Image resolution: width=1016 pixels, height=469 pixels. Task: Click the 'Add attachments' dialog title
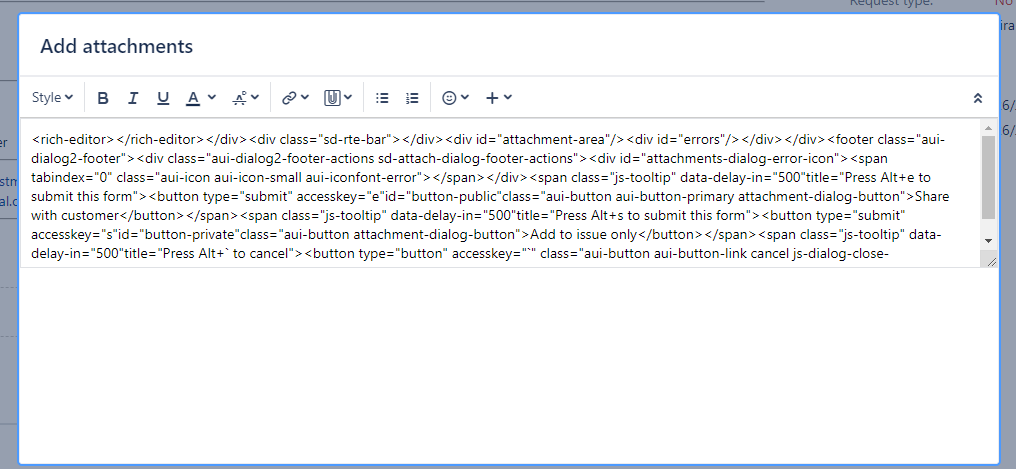(117, 47)
